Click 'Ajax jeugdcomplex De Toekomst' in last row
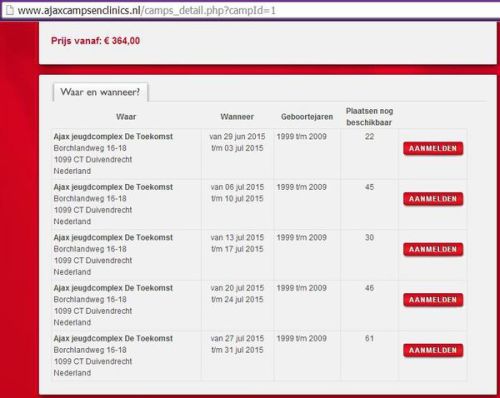The image size is (500, 398). coord(113,339)
